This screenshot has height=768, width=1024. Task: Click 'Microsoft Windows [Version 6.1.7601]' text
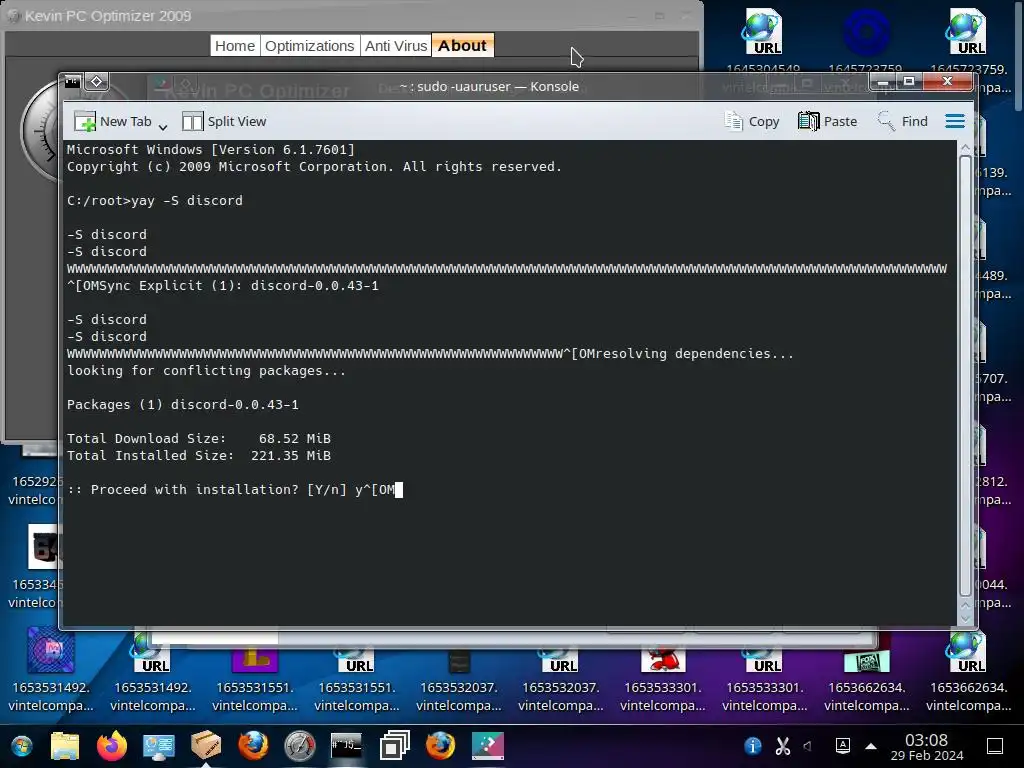click(x=210, y=150)
